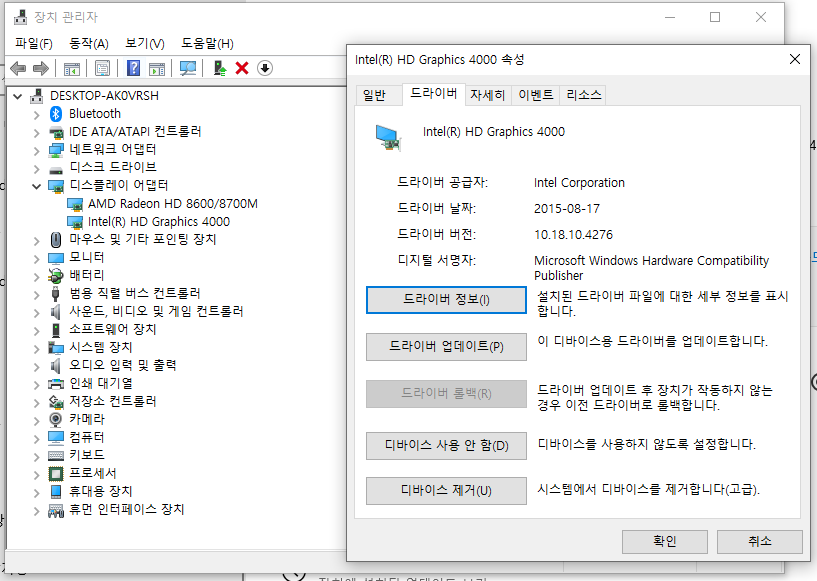The height and width of the screenshot is (581, 817).
Task: Click the 드라이버 업데이트(P) button
Action: point(446,347)
